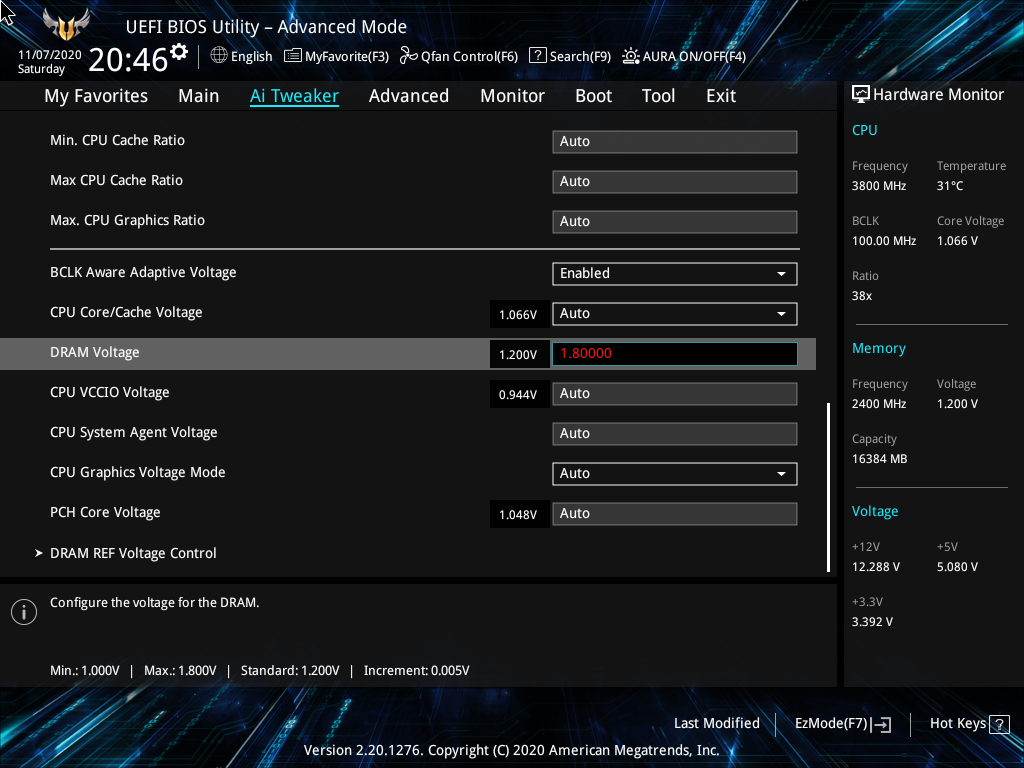Open the Advanced tab
The height and width of the screenshot is (768, 1024).
[x=409, y=95]
